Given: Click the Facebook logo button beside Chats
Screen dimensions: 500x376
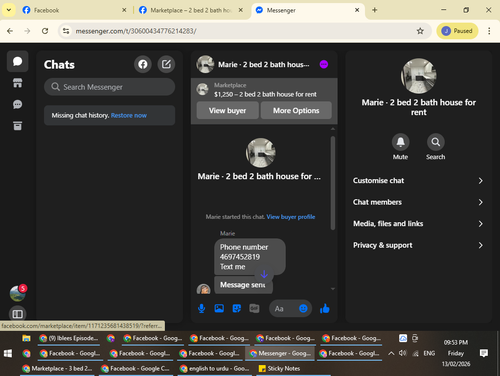Looking at the screenshot, I should (x=143, y=64).
